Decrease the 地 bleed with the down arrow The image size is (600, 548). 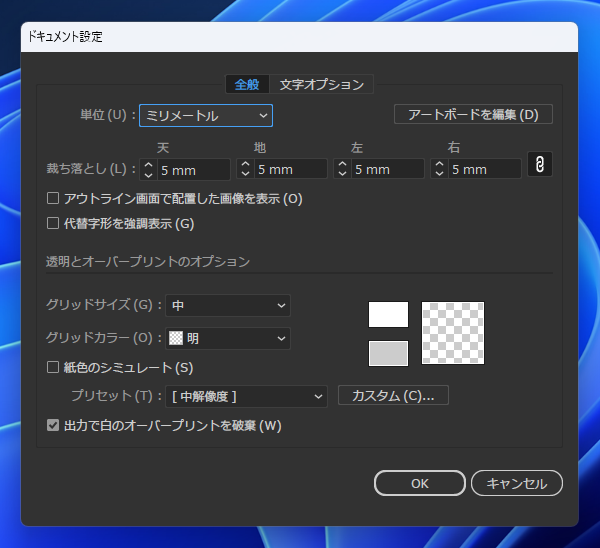(x=246, y=174)
